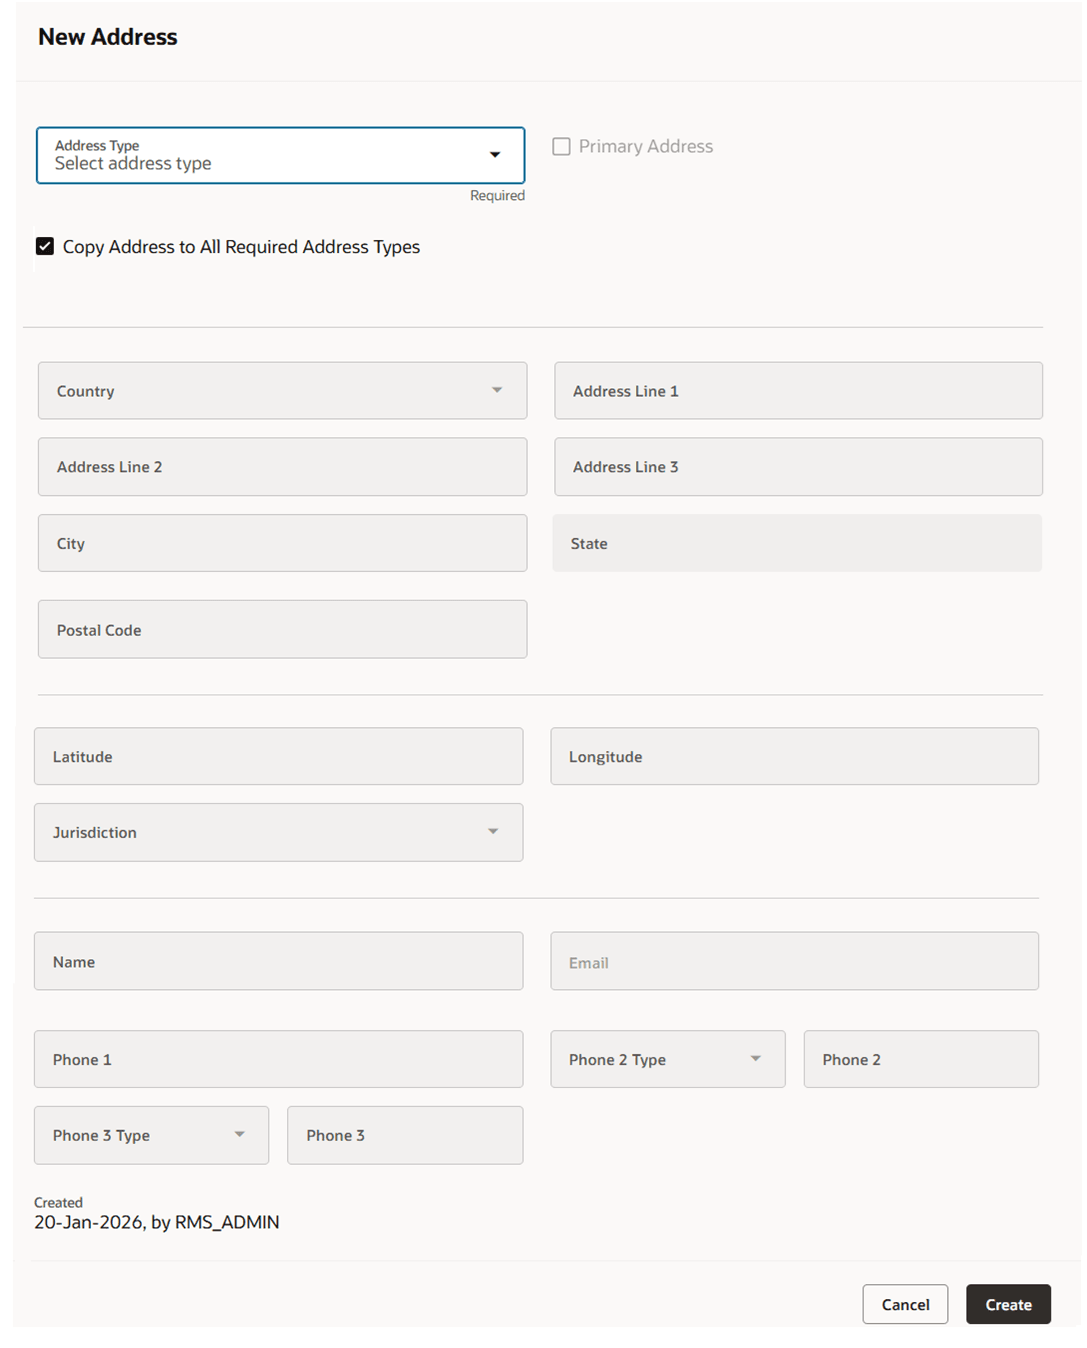Expand the Country dropdown
Viewport: 1087px width, 1348px height.
pyautogui.click(x=282, y=391)
